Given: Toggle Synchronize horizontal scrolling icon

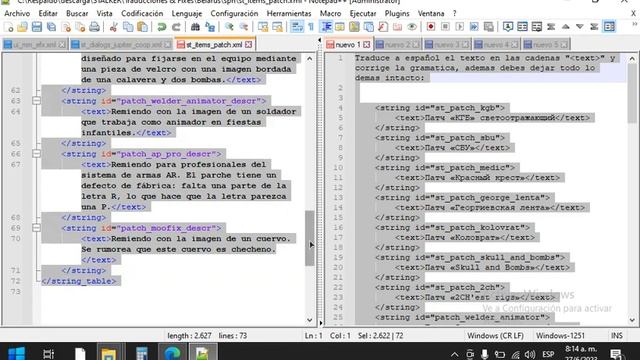Looking at the screenshot, I should 278,27.
